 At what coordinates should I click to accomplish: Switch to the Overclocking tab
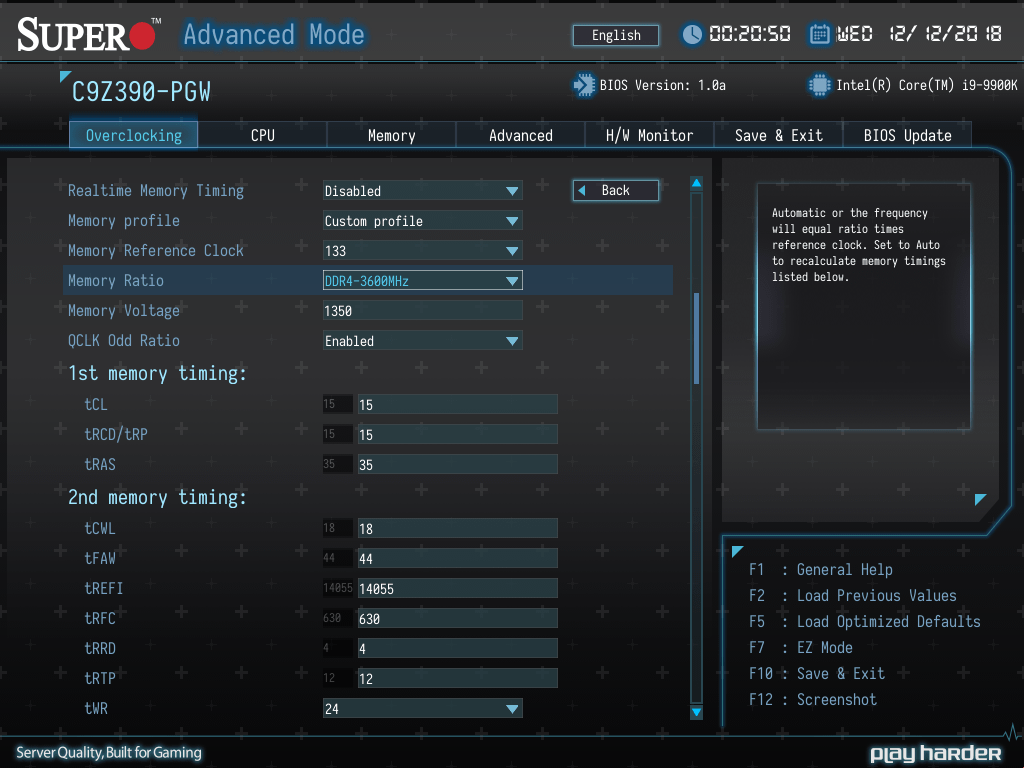134,135
